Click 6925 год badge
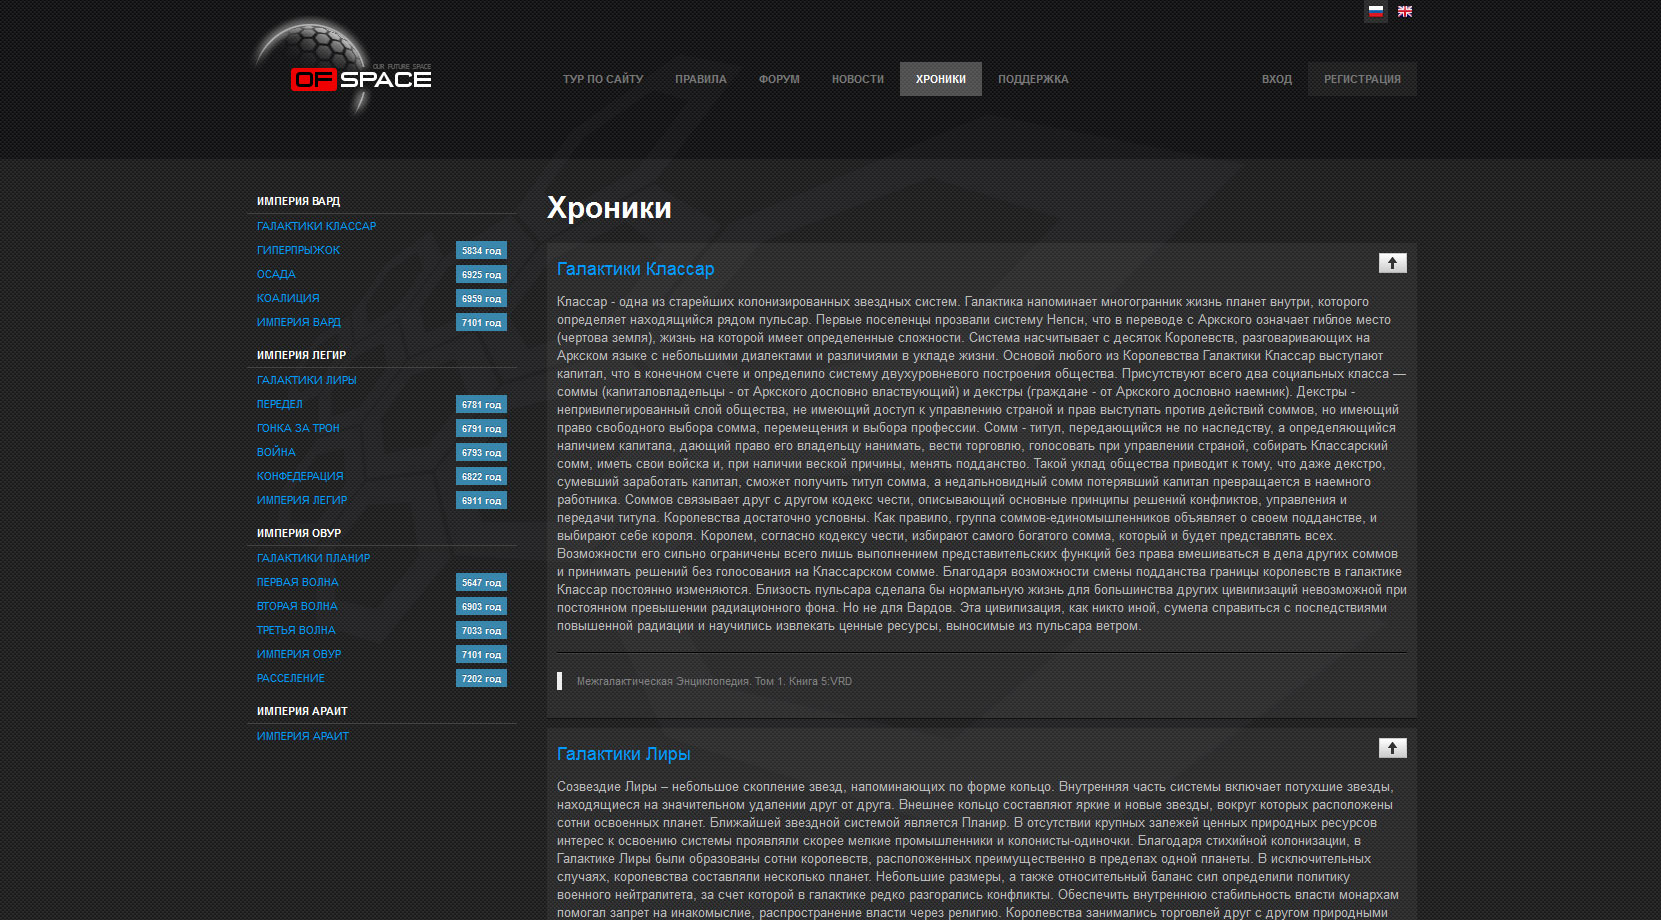Image resolution: width=1661 pixels, height=920 pixels. (x=481, y=274)
